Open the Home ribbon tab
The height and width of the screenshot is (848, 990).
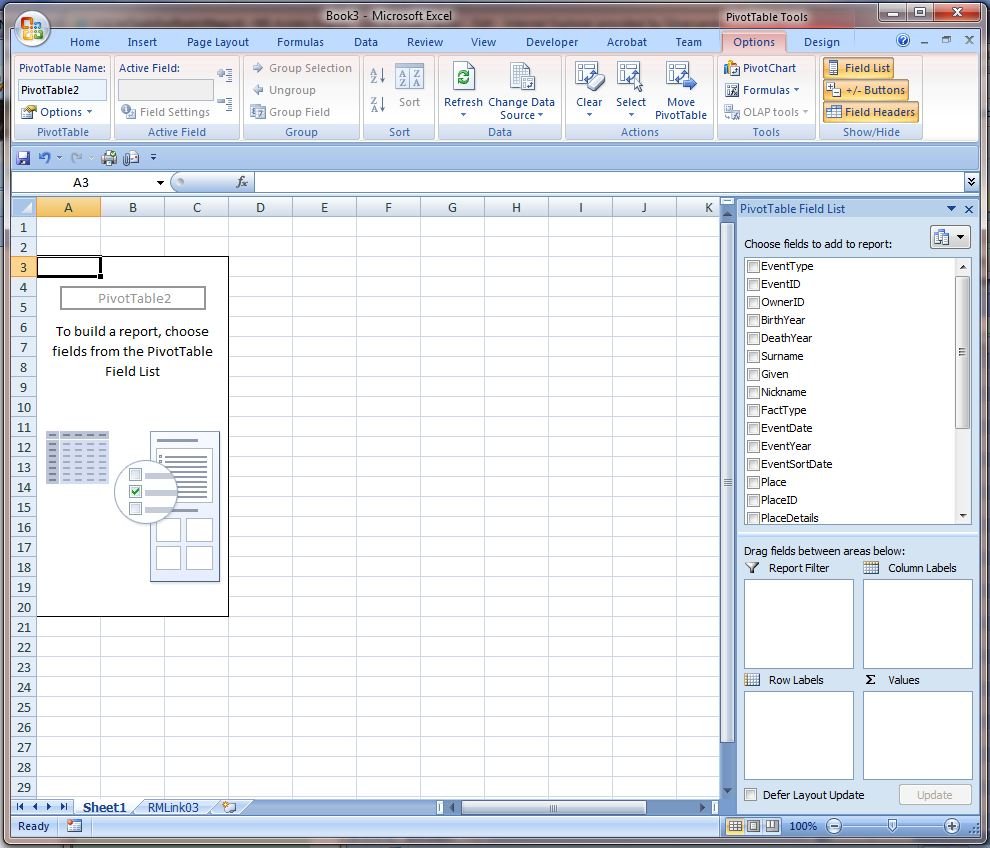pos(85,42)
